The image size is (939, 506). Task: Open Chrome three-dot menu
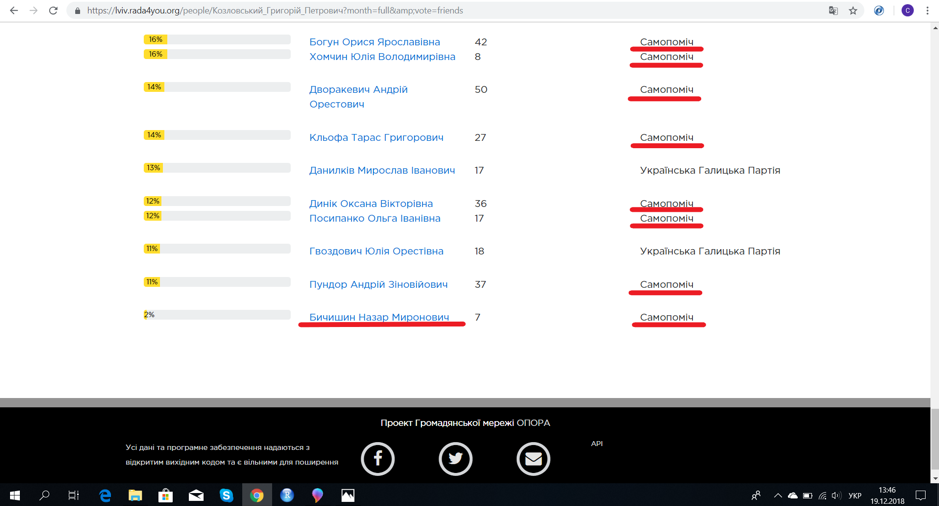pos(927,10)
